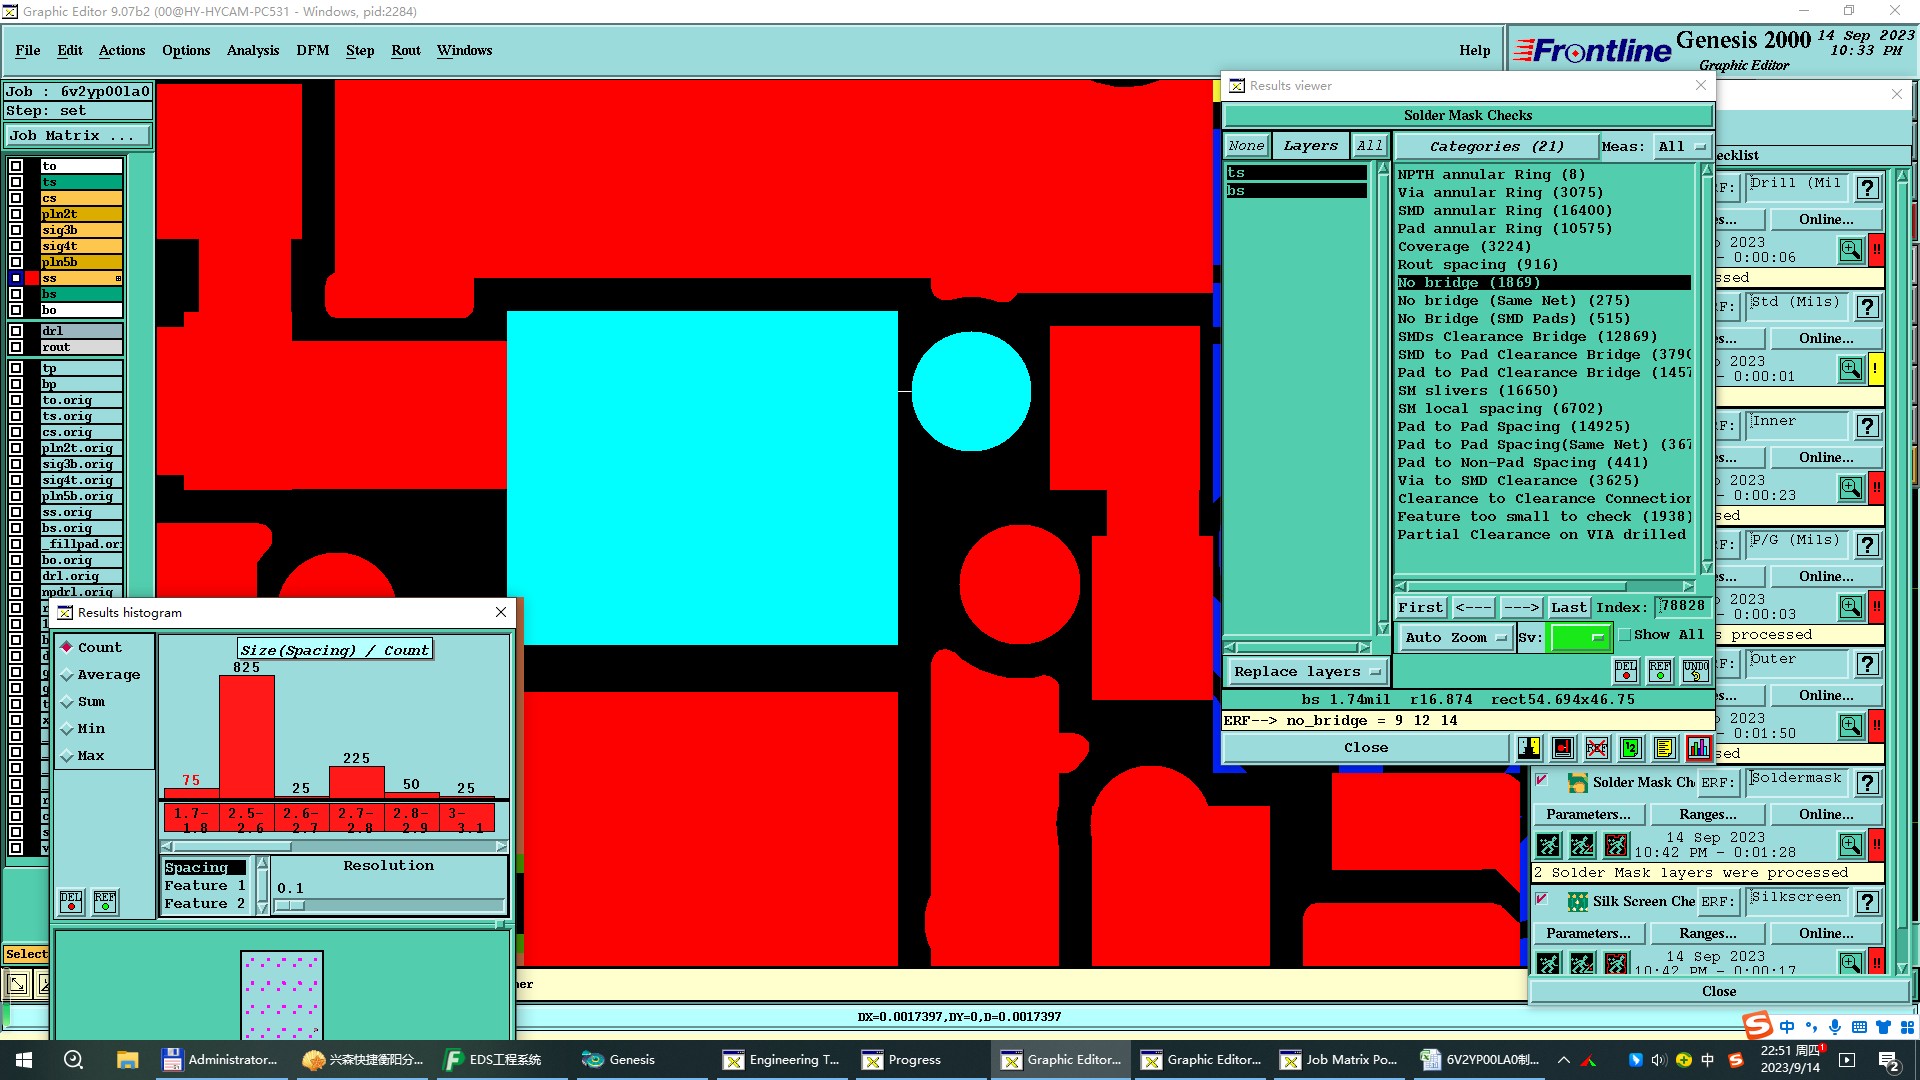Open the DFM menu

[x=312, y=50]
